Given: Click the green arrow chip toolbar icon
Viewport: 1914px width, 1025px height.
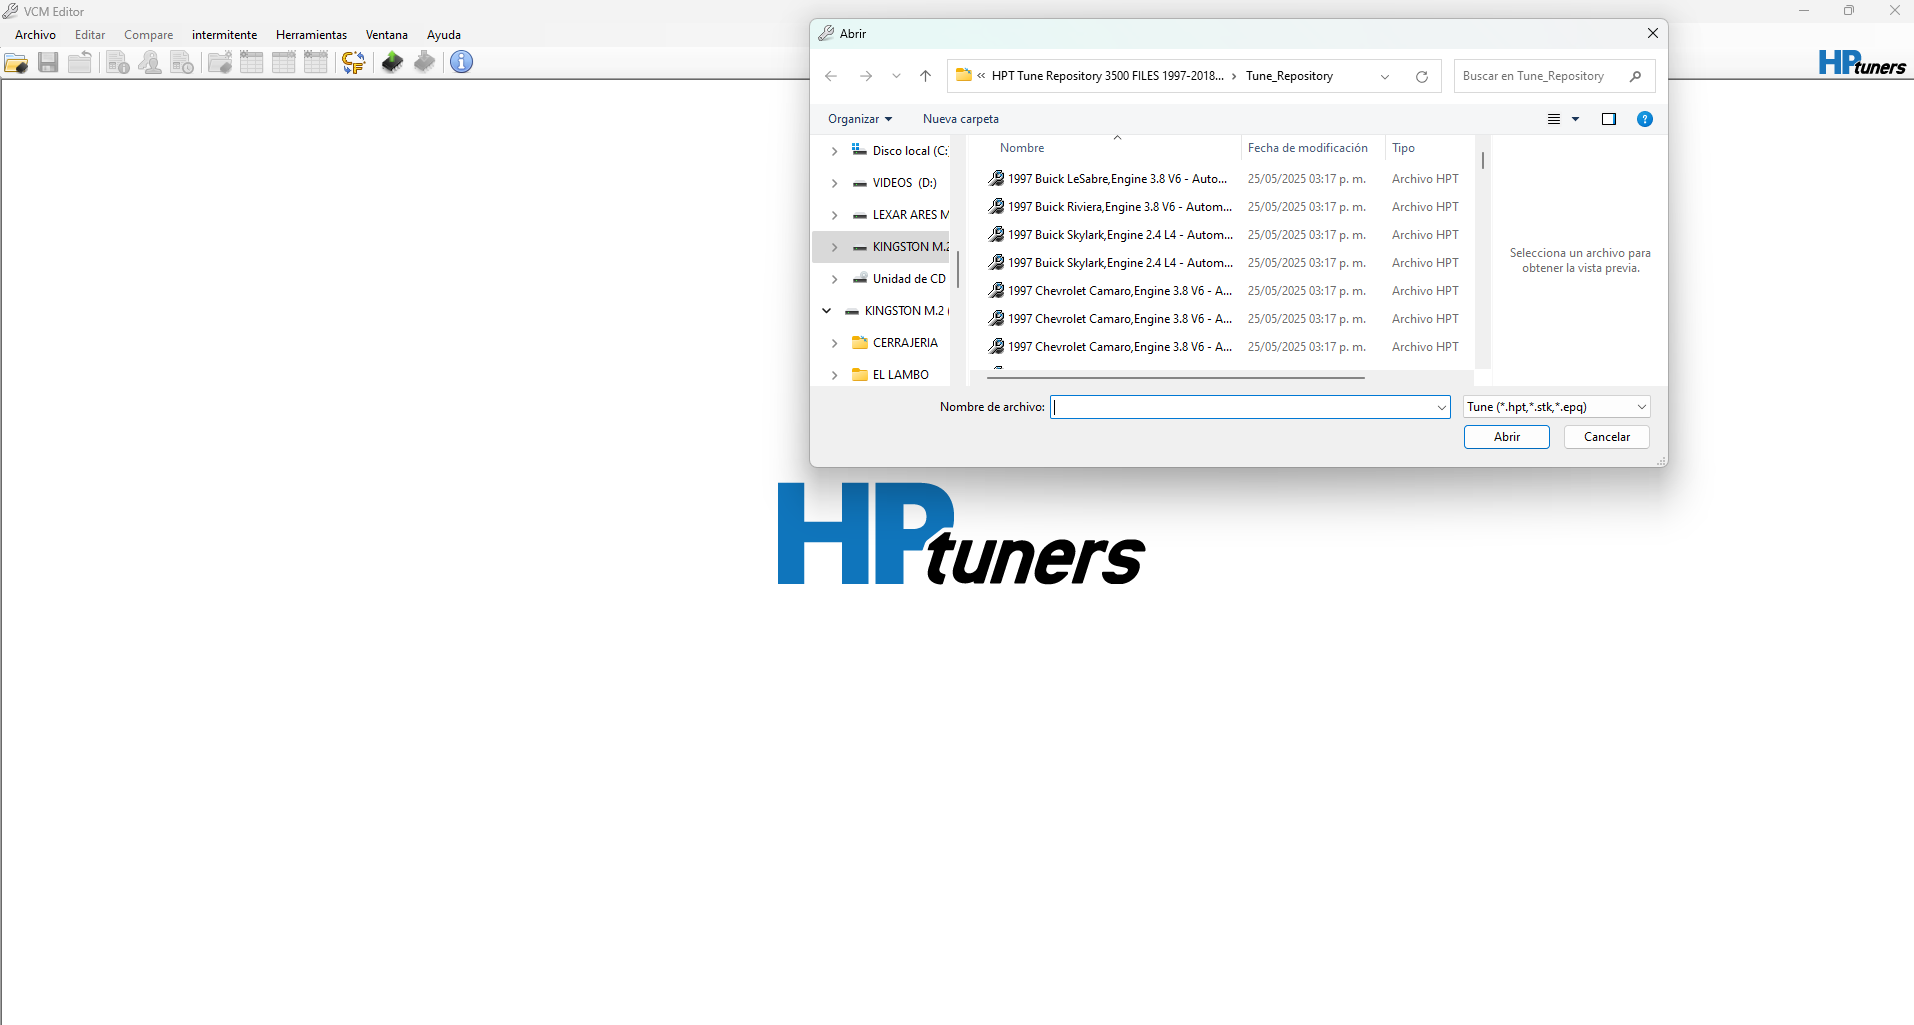Looking at the screenshot, I should [392, 63].
